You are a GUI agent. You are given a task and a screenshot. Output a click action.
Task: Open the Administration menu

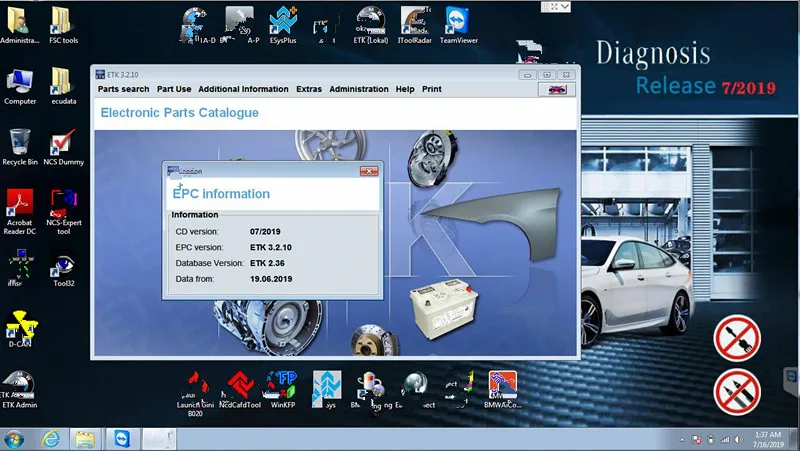359,89
